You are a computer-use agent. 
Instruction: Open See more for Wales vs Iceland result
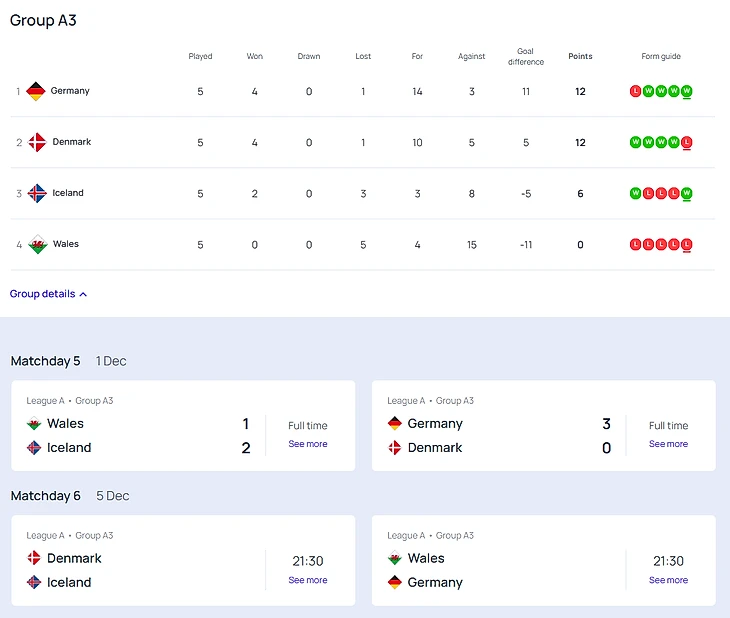(307, 444)
